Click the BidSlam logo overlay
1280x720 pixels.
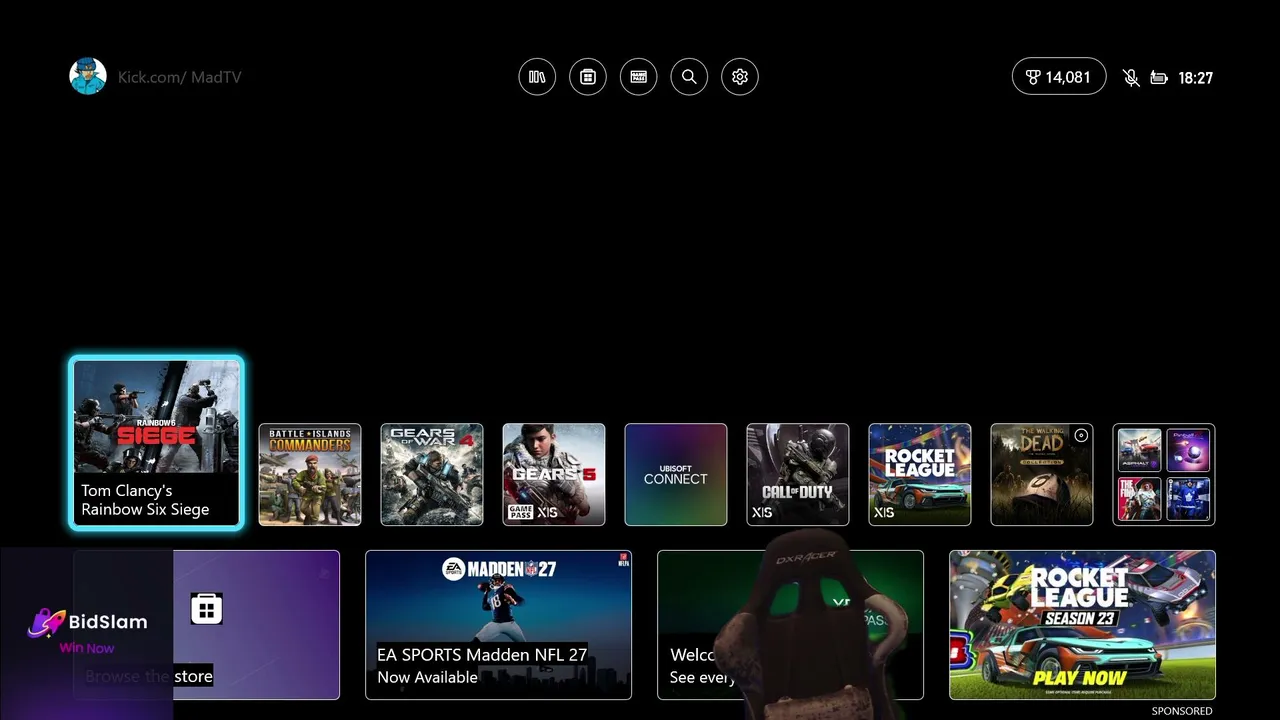(x=88, y=622)
